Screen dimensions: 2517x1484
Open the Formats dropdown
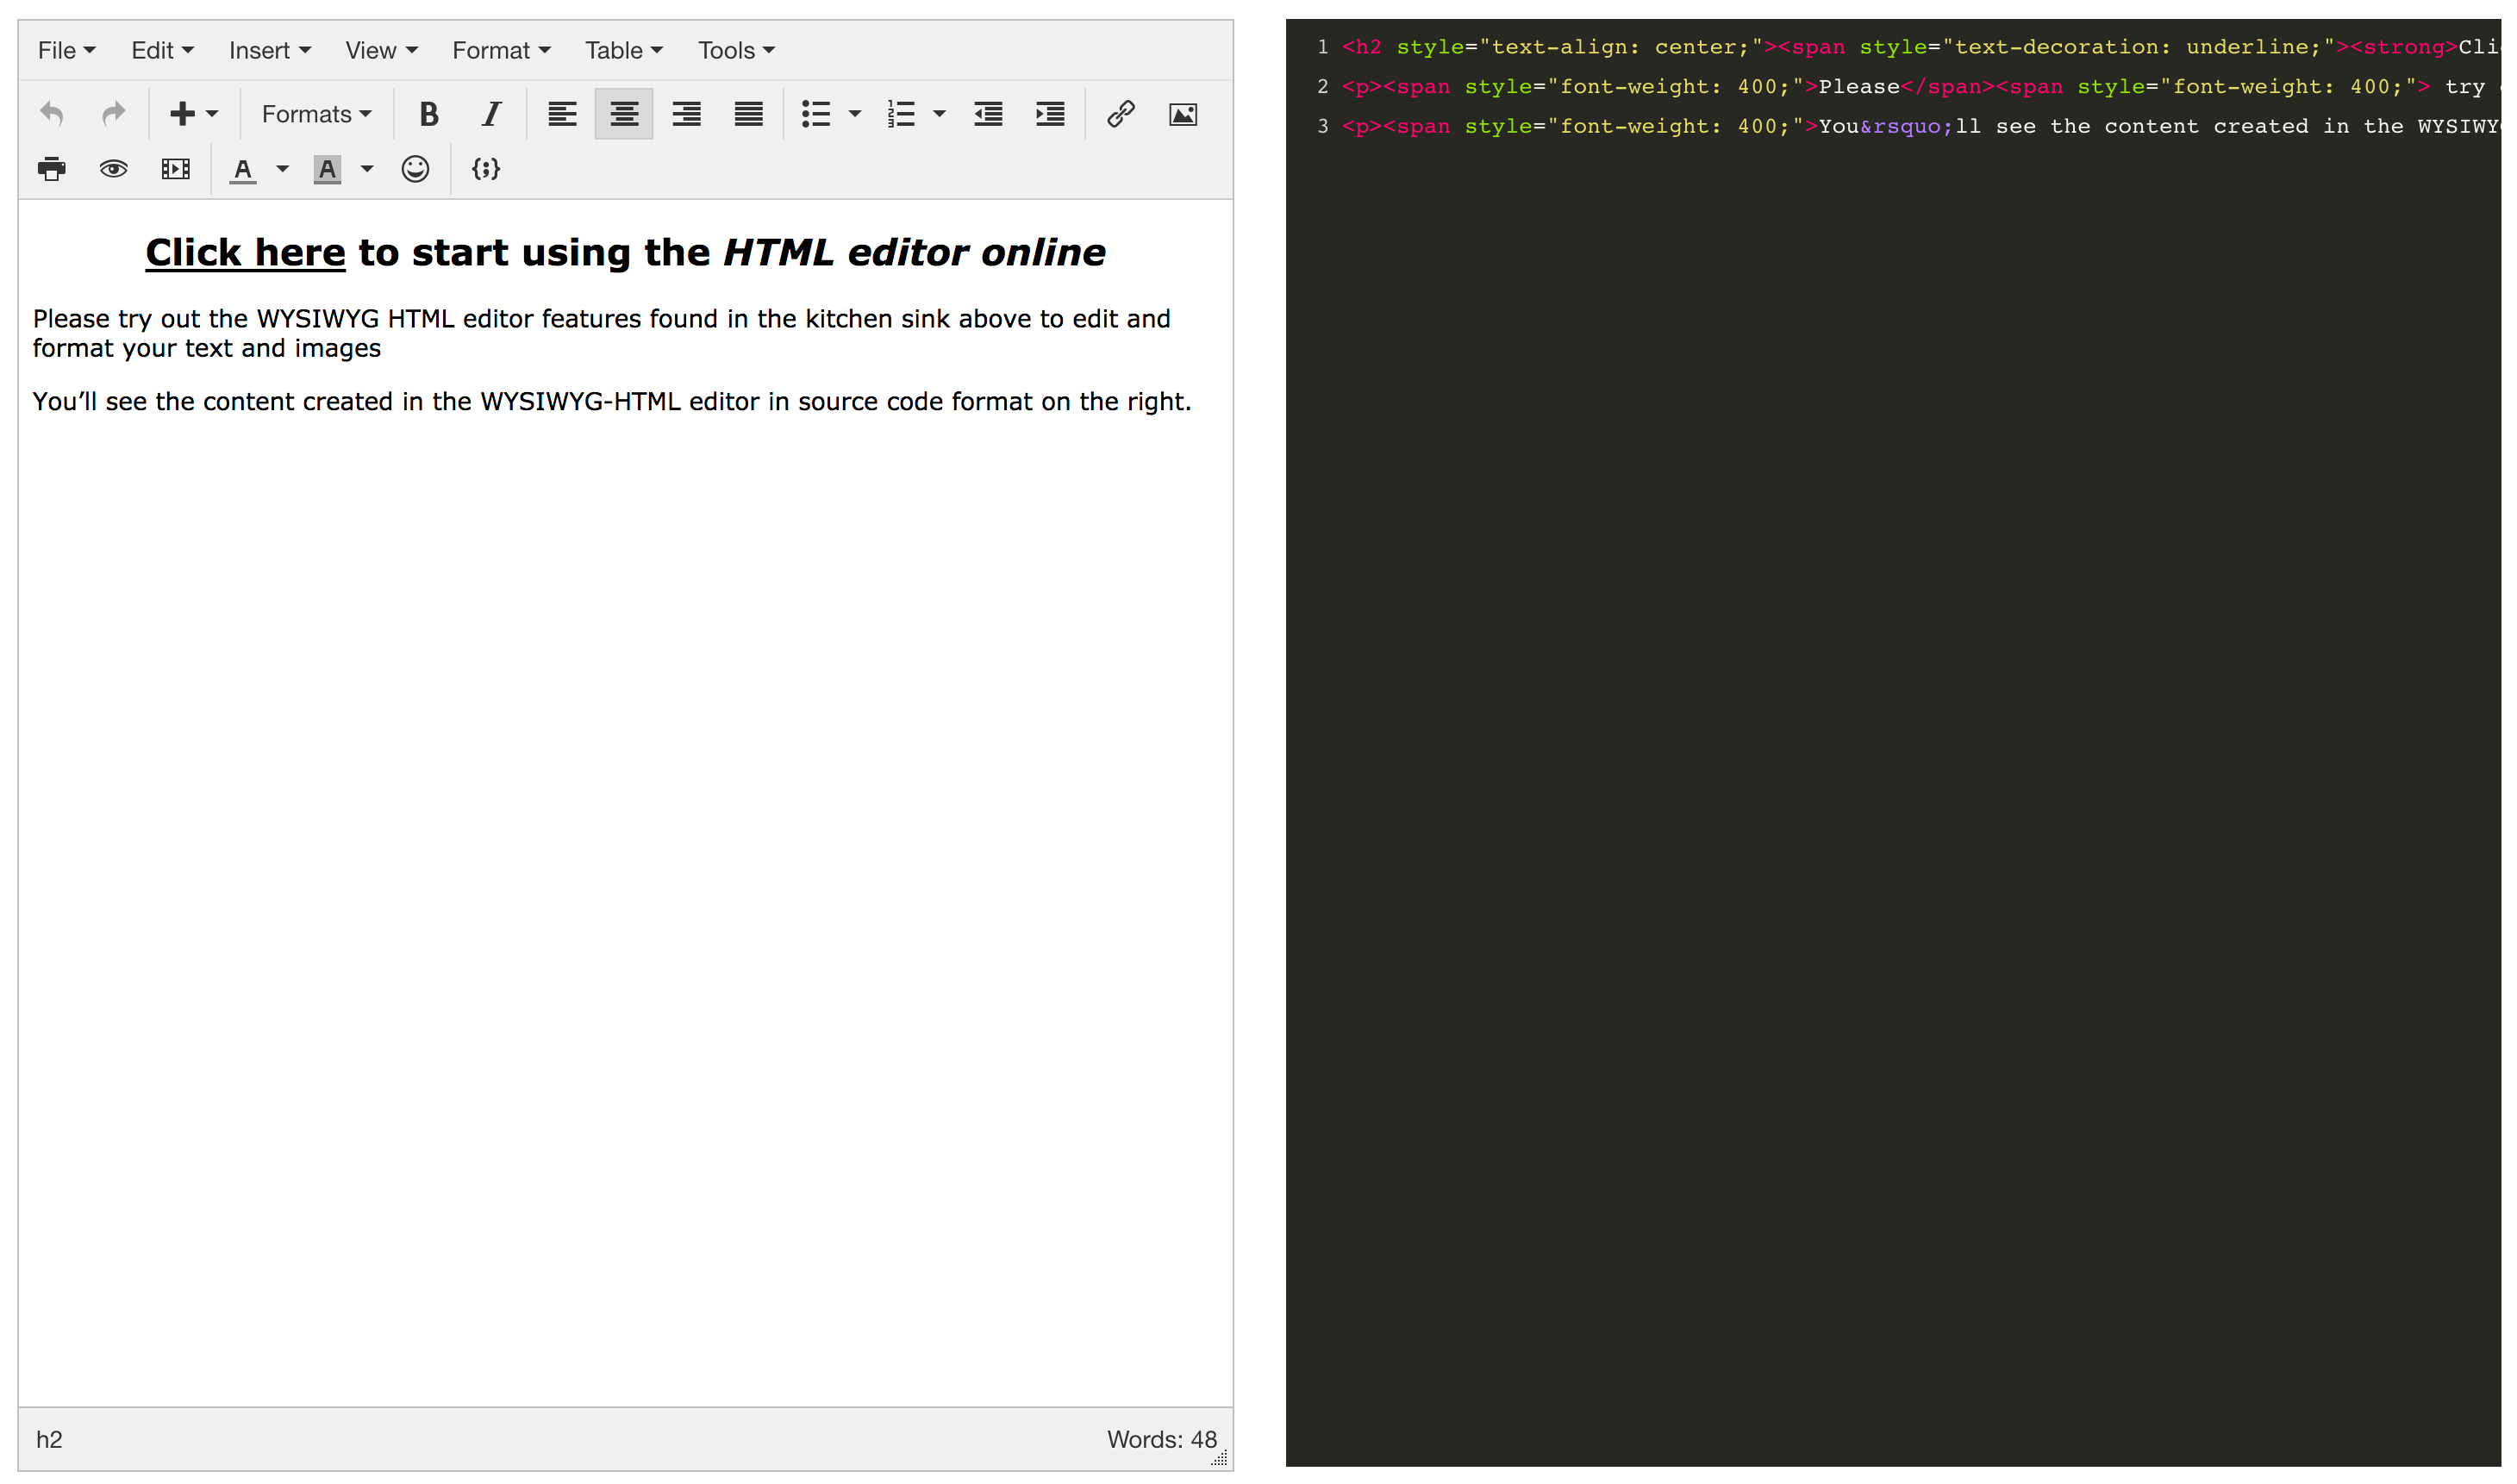click(316, 114)
